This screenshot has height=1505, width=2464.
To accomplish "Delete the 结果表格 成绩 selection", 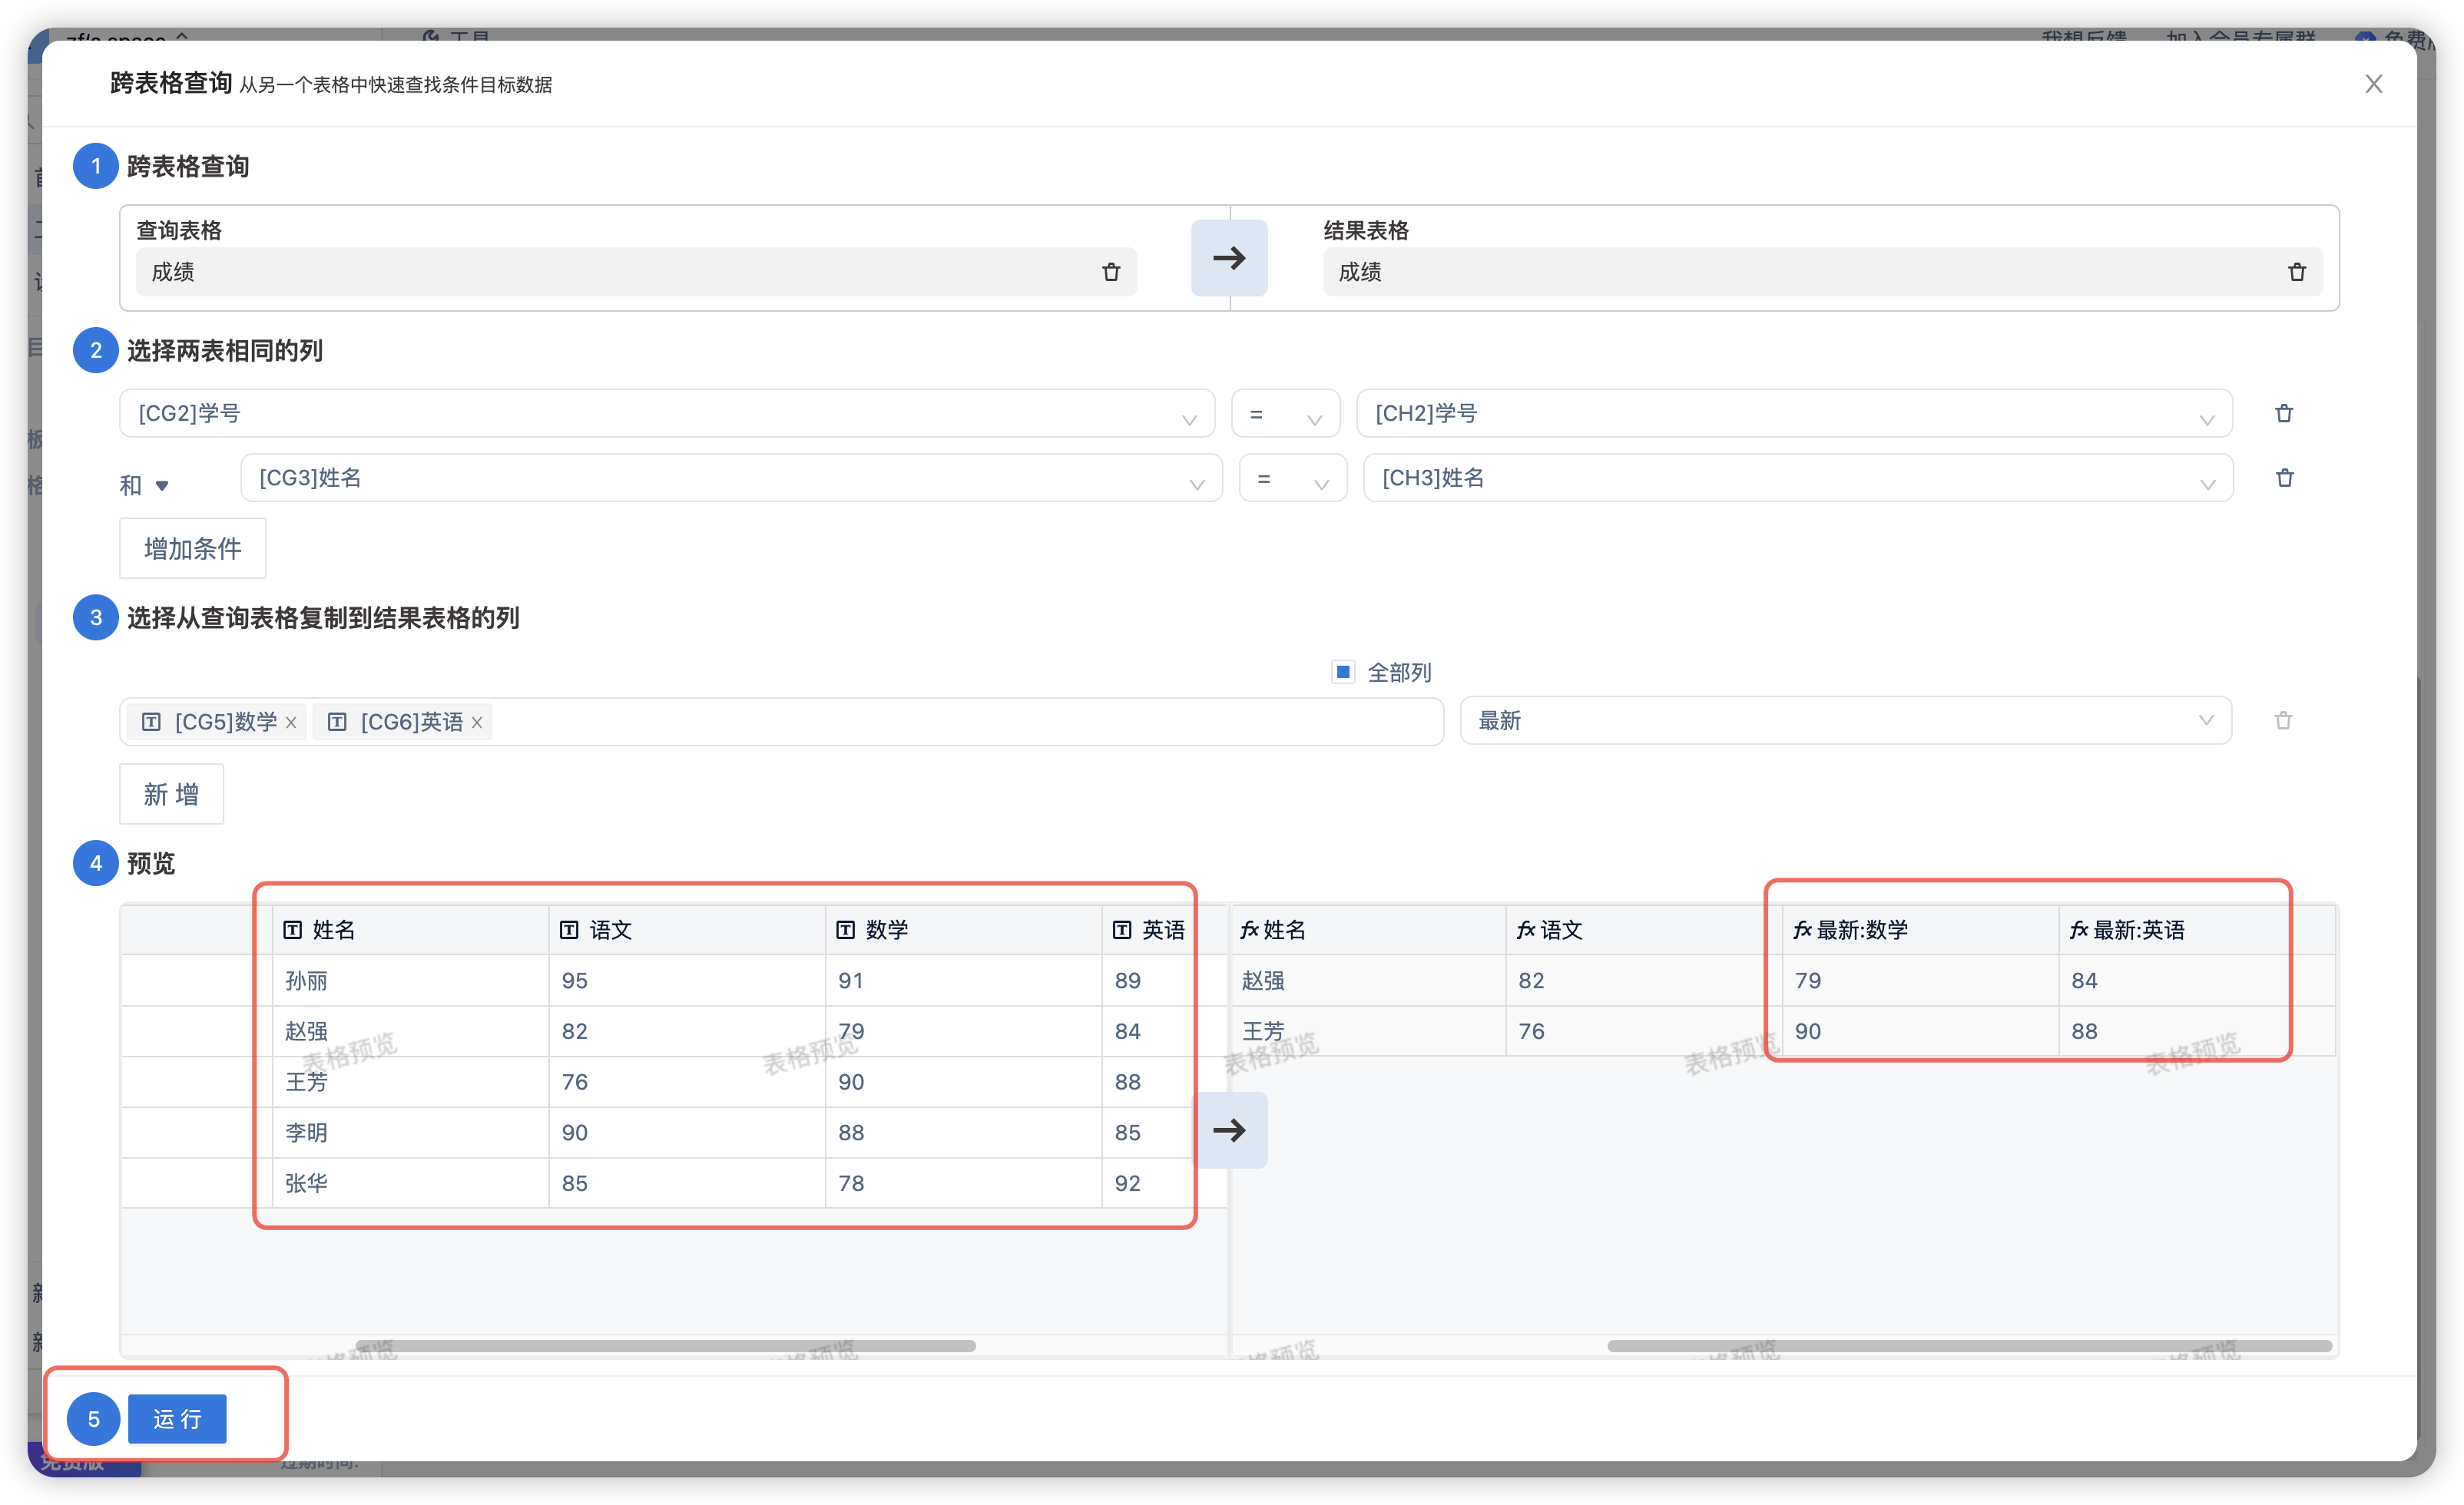I will (x=2296, y=272).
